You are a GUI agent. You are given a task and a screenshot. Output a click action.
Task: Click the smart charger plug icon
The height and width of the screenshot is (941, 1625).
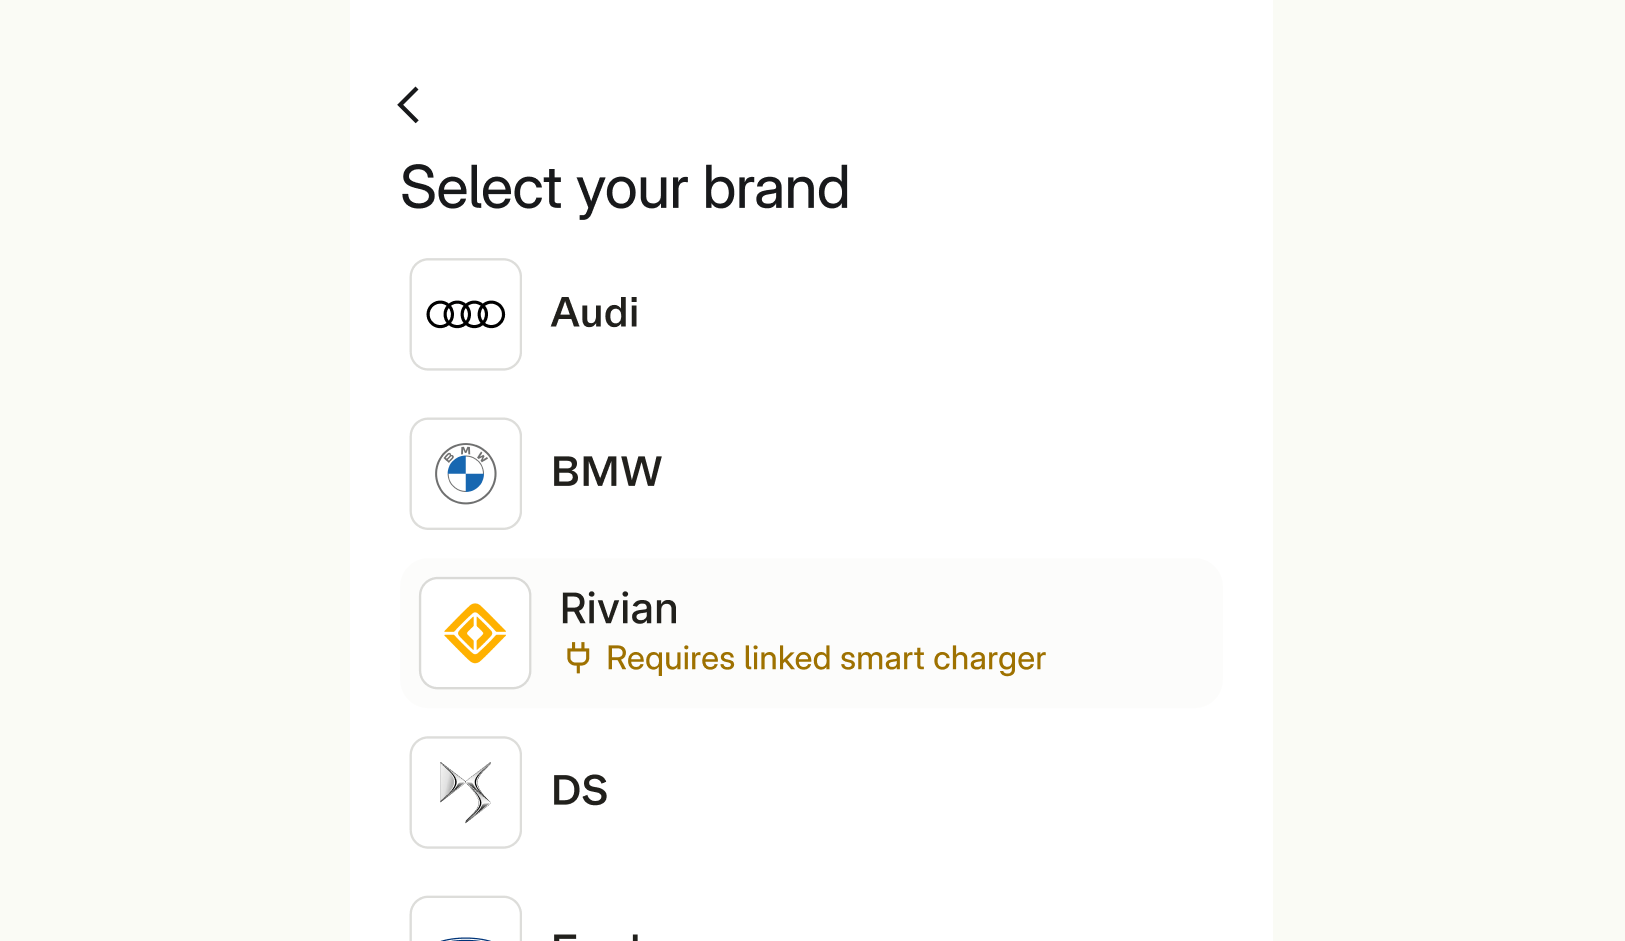click(578, 657)
